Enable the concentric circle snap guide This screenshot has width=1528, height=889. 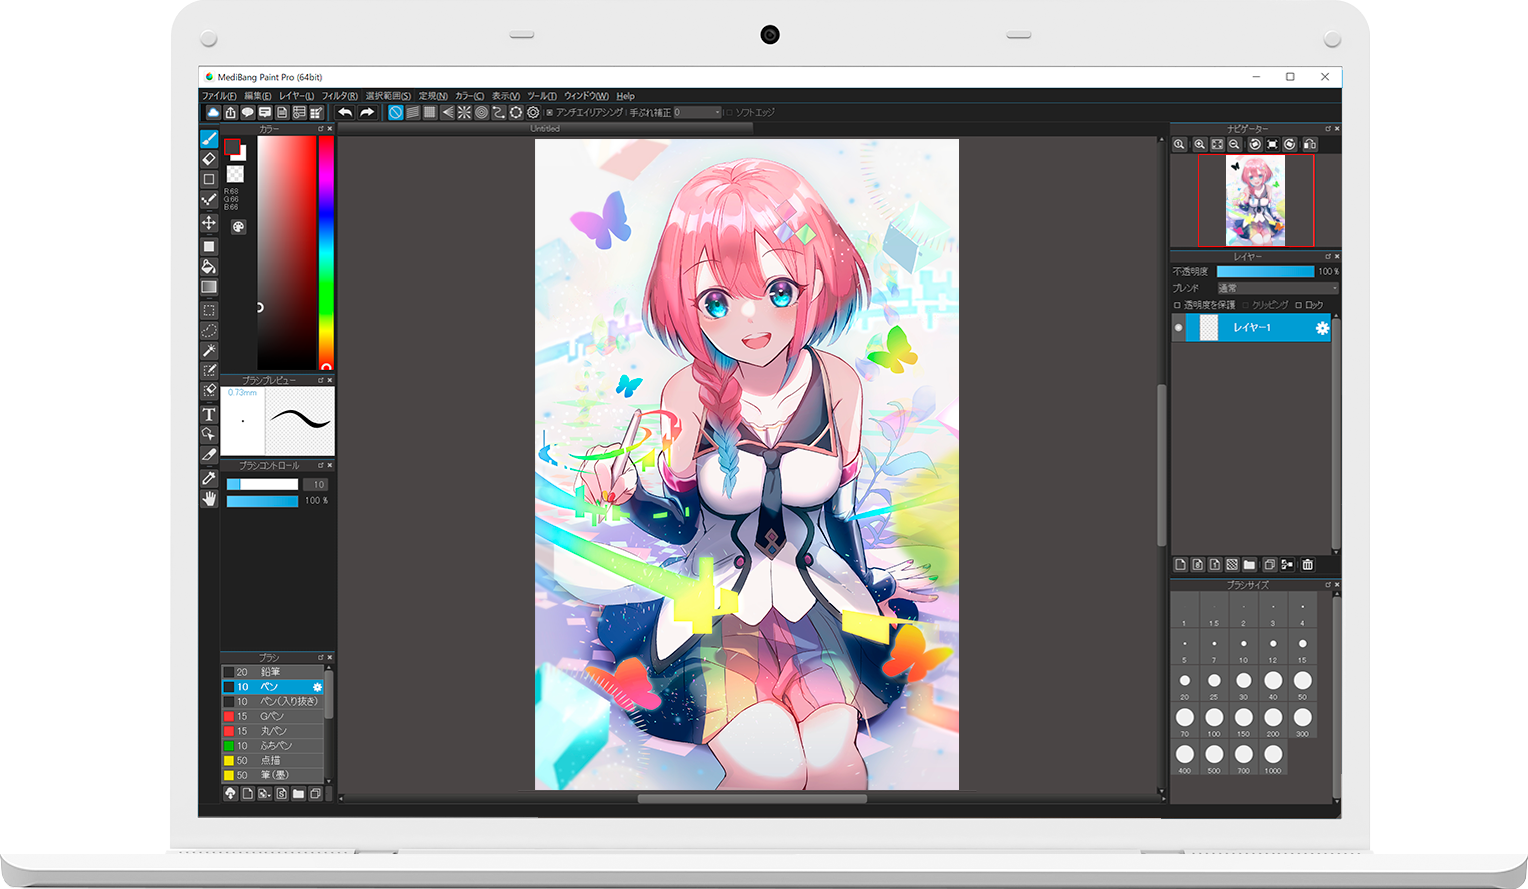tap(481, 112)
